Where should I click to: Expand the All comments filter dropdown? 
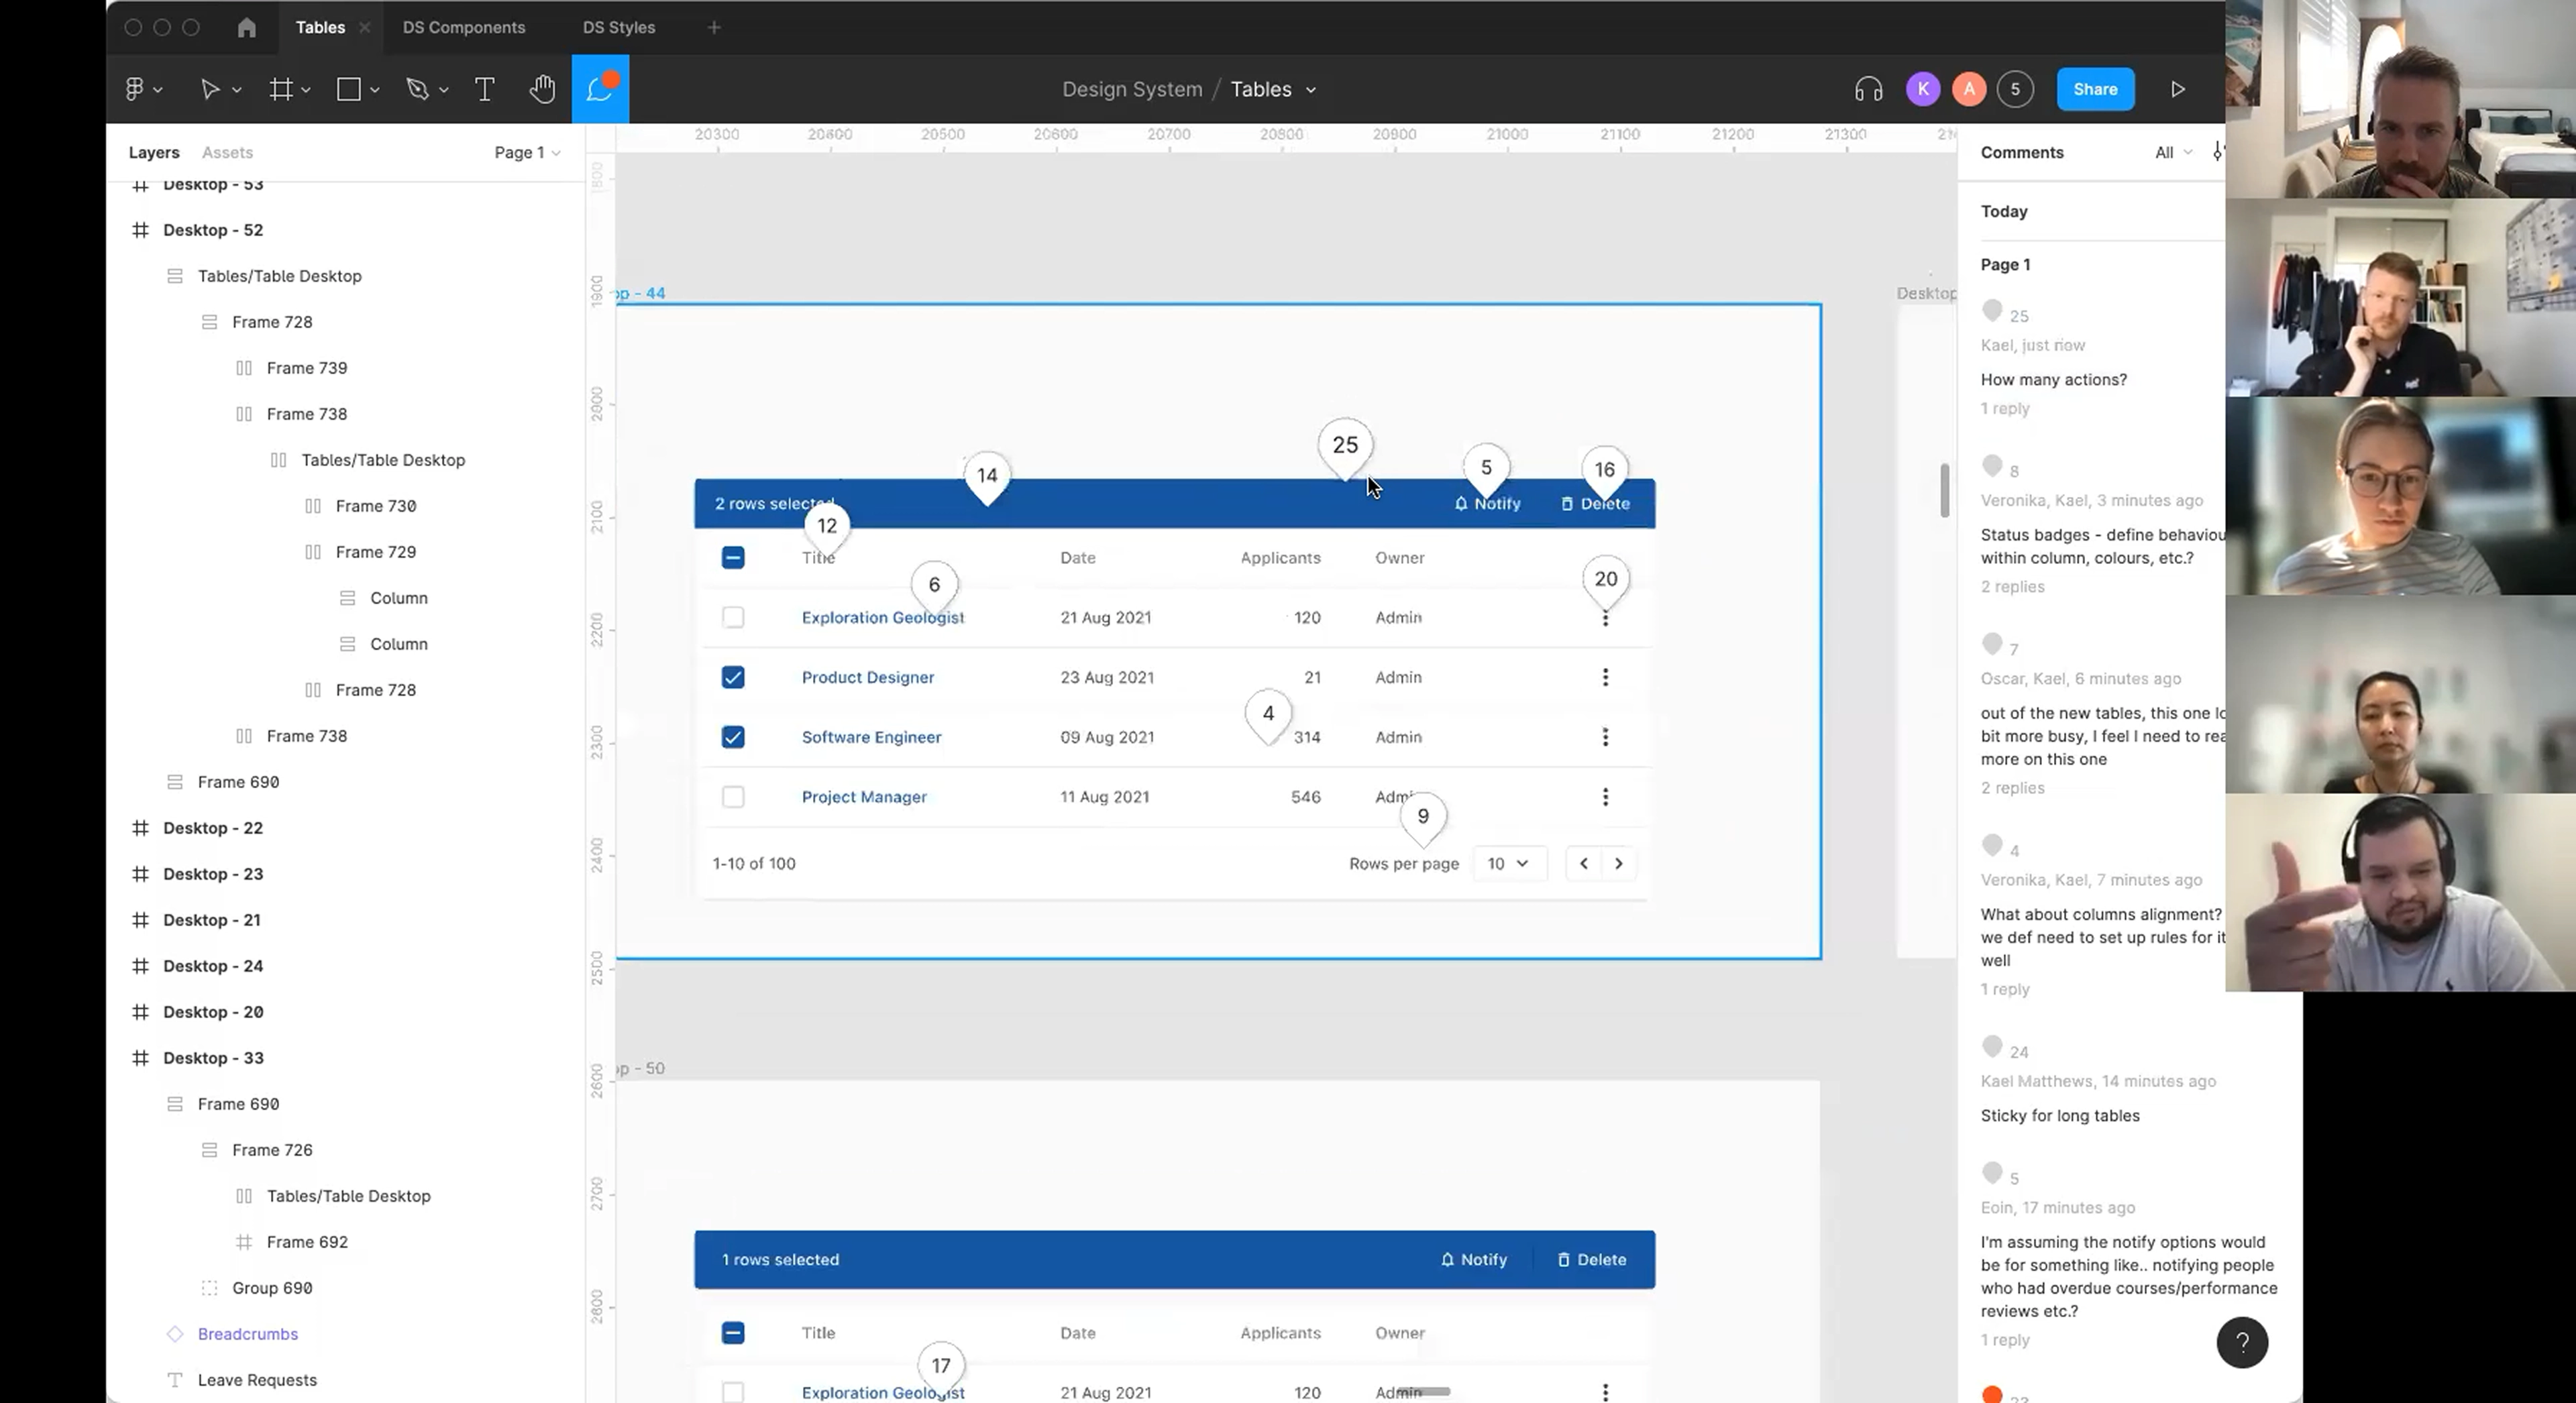click(x=2173, y=152)
